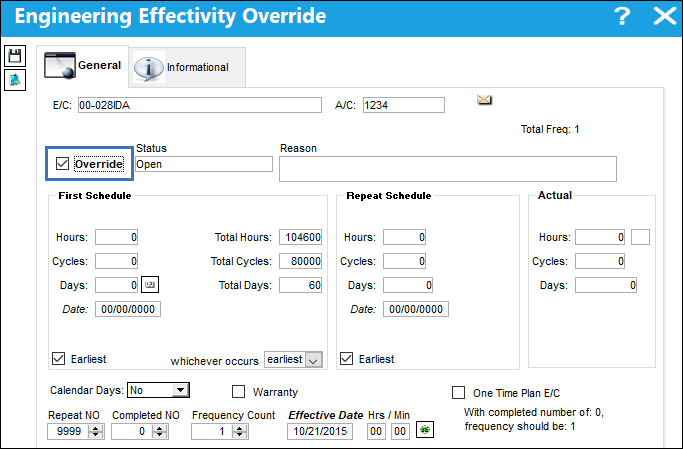Open the Informational tab
The image size is (683, 449).
(x=187, y=68)
